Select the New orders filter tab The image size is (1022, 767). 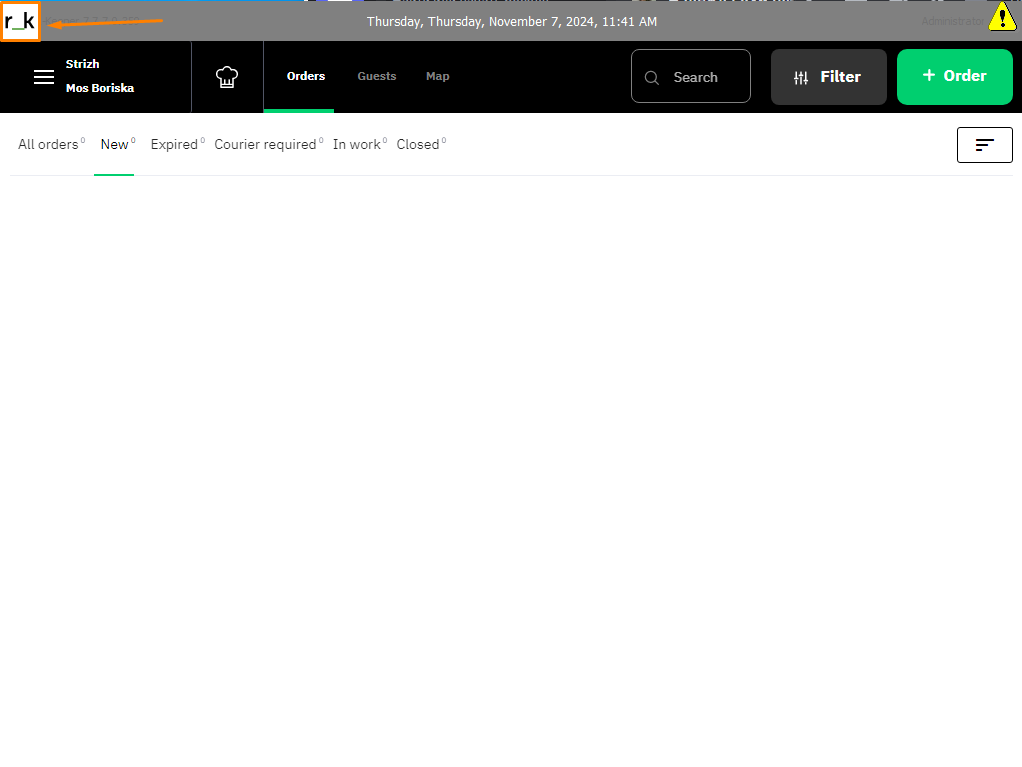[115, 145]
